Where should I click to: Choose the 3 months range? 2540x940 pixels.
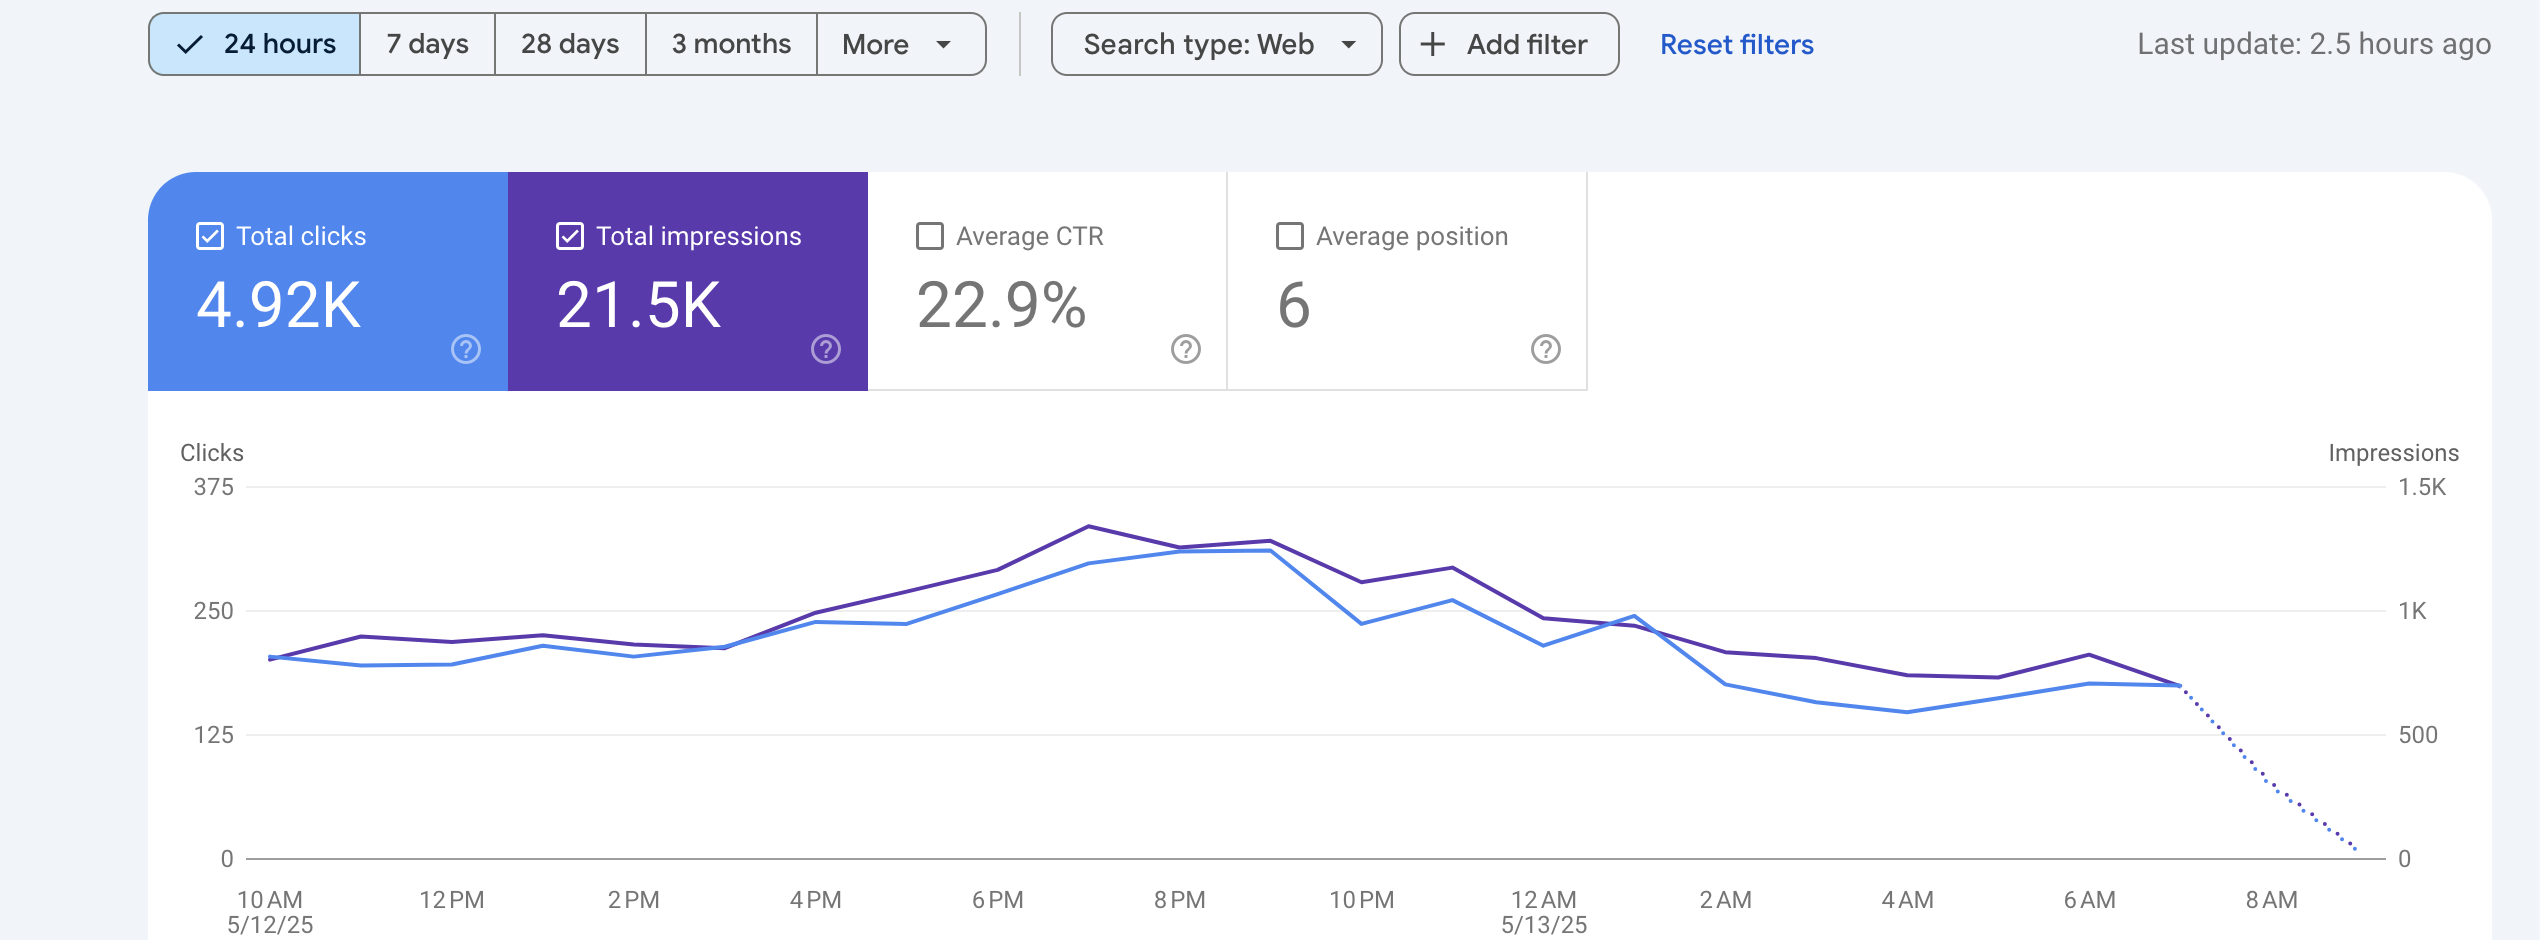[731, 44]
